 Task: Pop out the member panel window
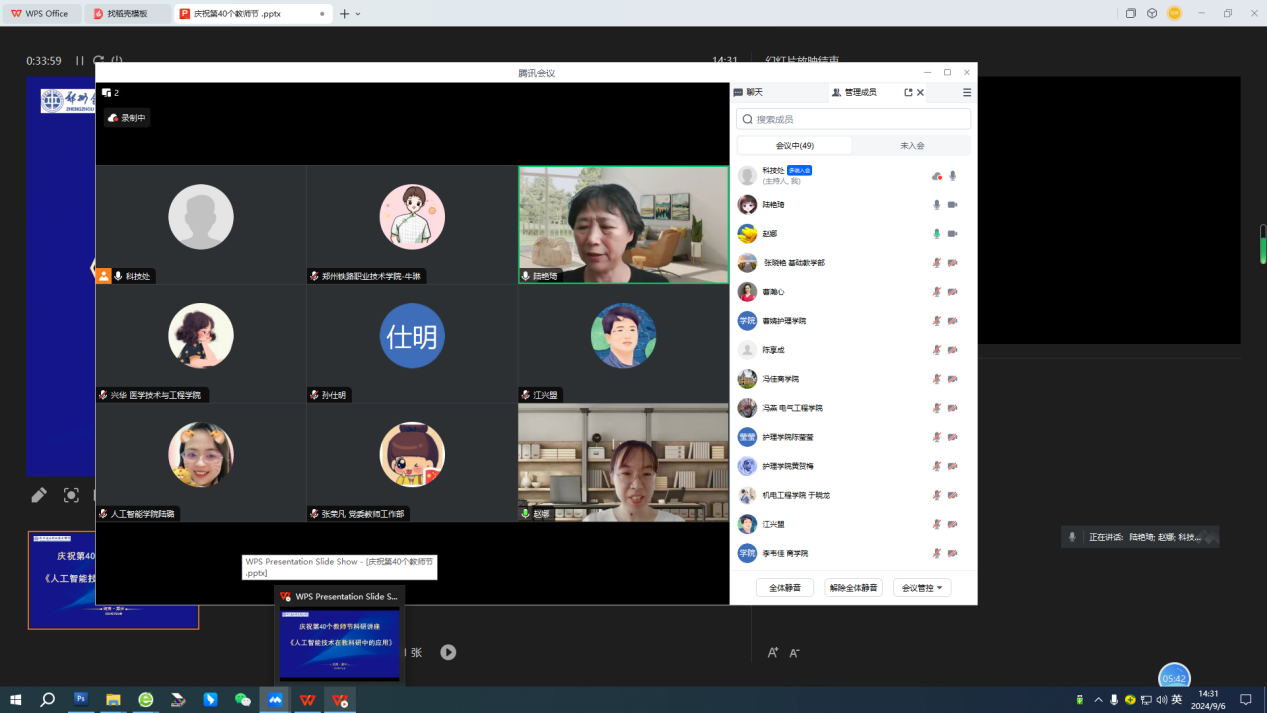tap(908, 92)
